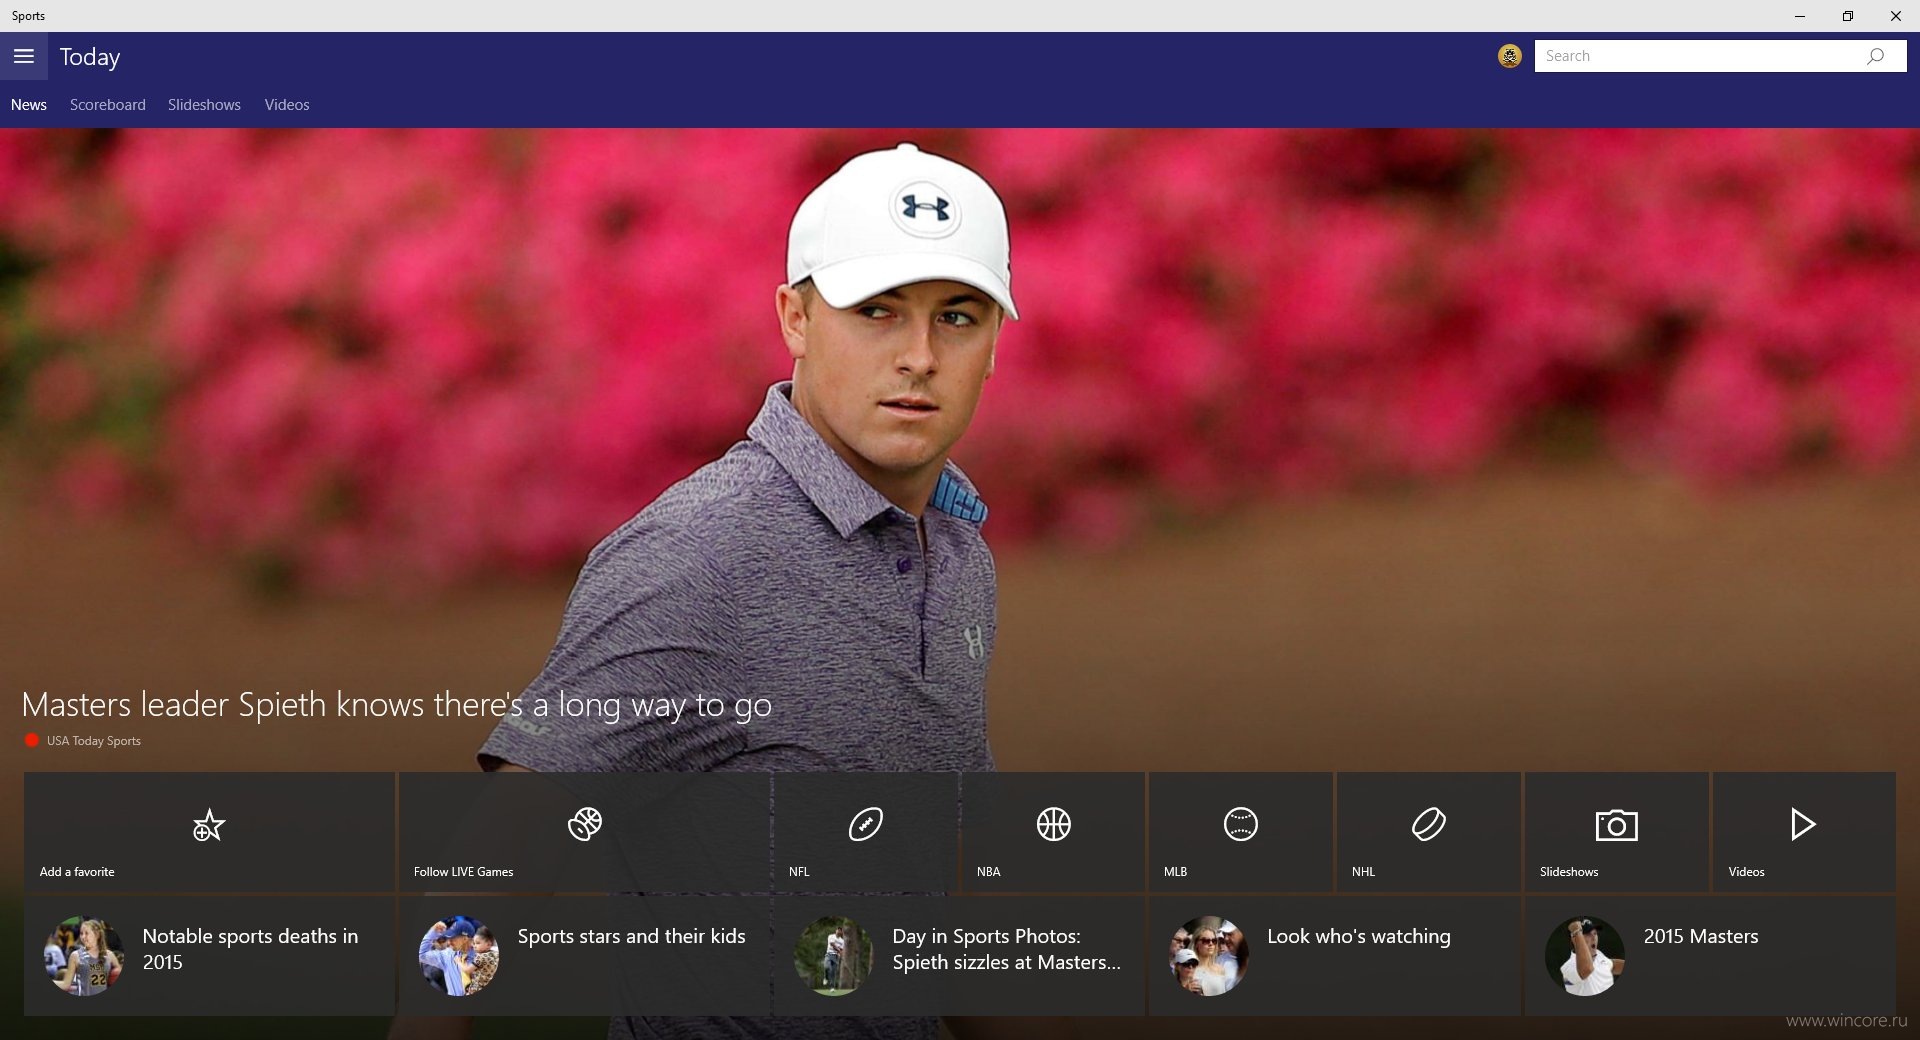This screenshot has width=1920, height=1040.
Task: Restore down the Sports window
Action: click(1848, 16)
